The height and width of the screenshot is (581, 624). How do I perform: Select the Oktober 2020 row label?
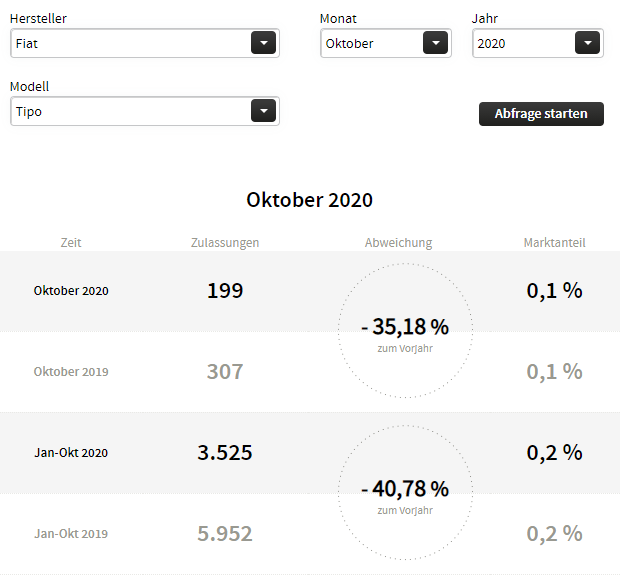tap(71, 291)
